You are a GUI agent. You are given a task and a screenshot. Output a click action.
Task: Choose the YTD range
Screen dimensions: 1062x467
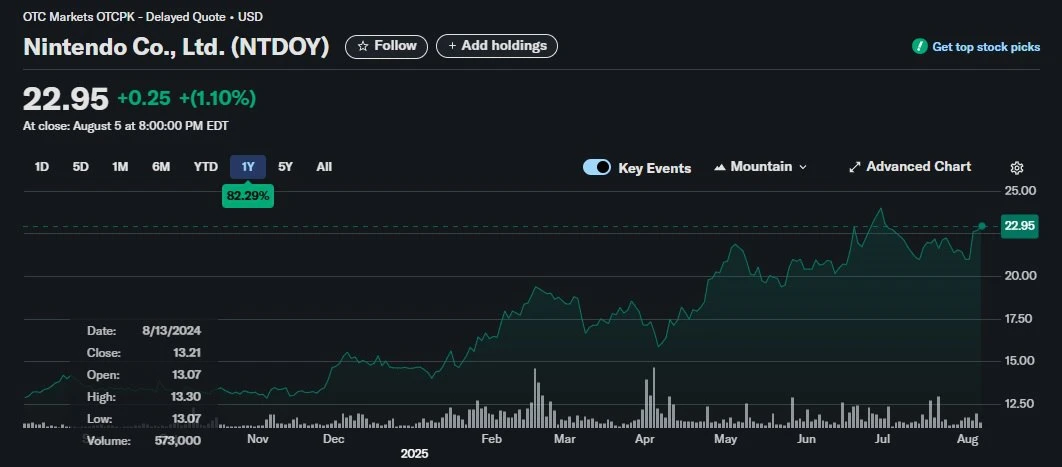click(x=205, y=166)
